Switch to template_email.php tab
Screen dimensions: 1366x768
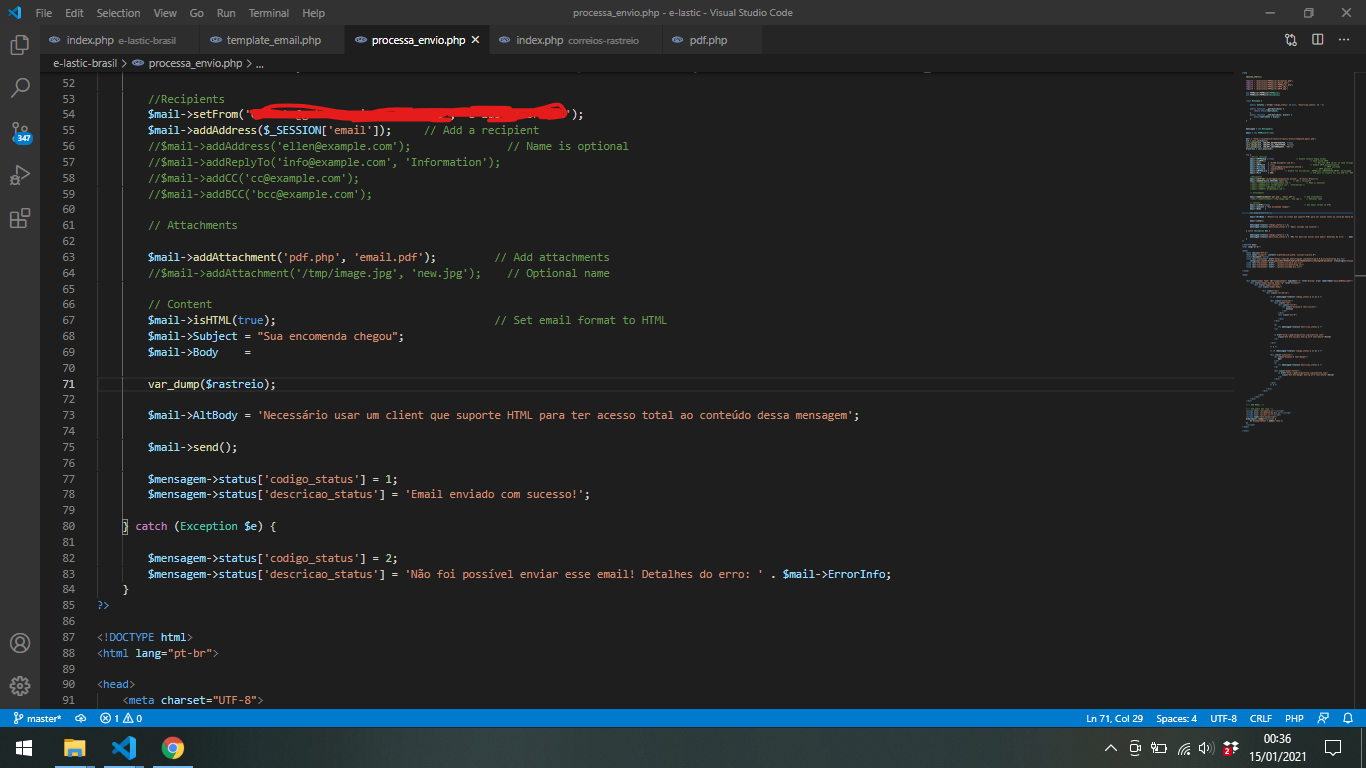[x=273, y=40]
